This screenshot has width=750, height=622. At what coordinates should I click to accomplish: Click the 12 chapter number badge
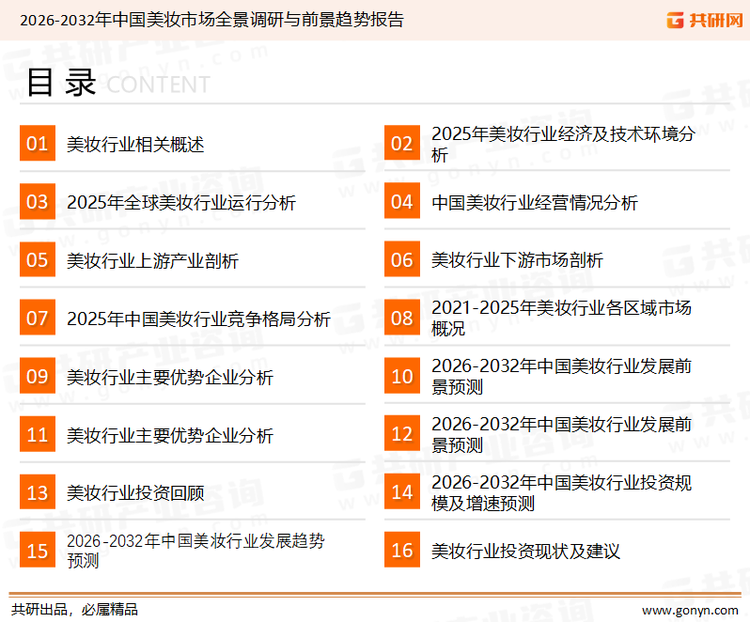point(402,435)
